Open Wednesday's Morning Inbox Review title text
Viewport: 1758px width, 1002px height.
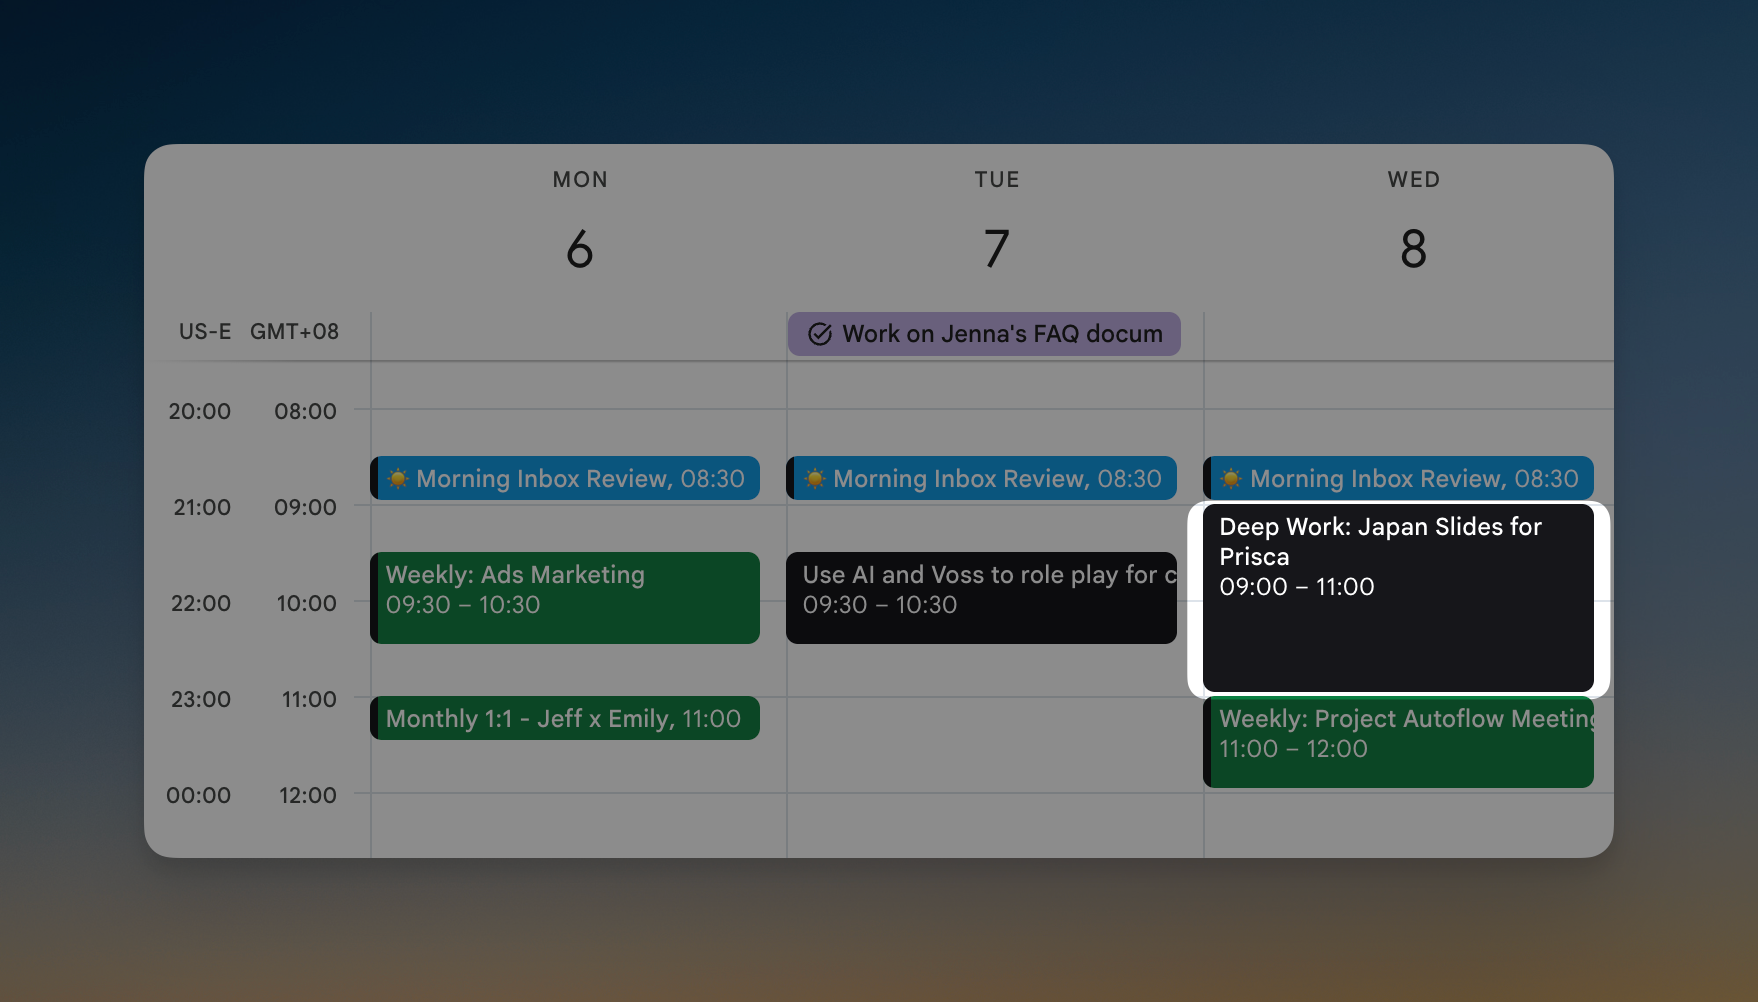pos(1377,479)
